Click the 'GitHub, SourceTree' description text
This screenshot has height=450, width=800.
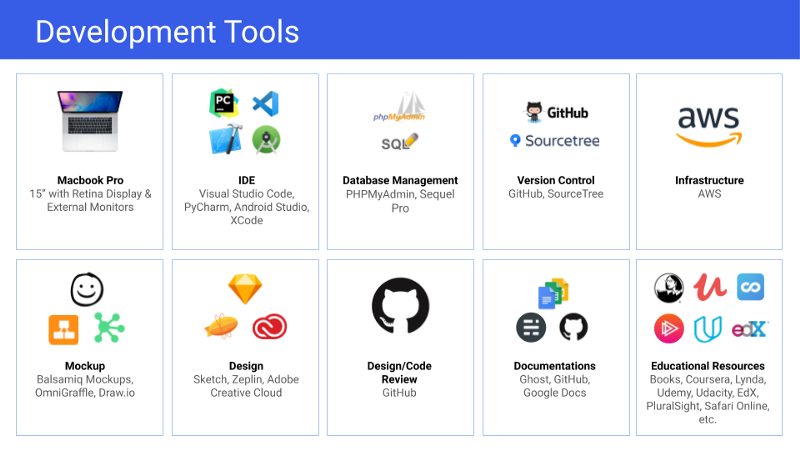pyautogui.click(x=556, y=194)
